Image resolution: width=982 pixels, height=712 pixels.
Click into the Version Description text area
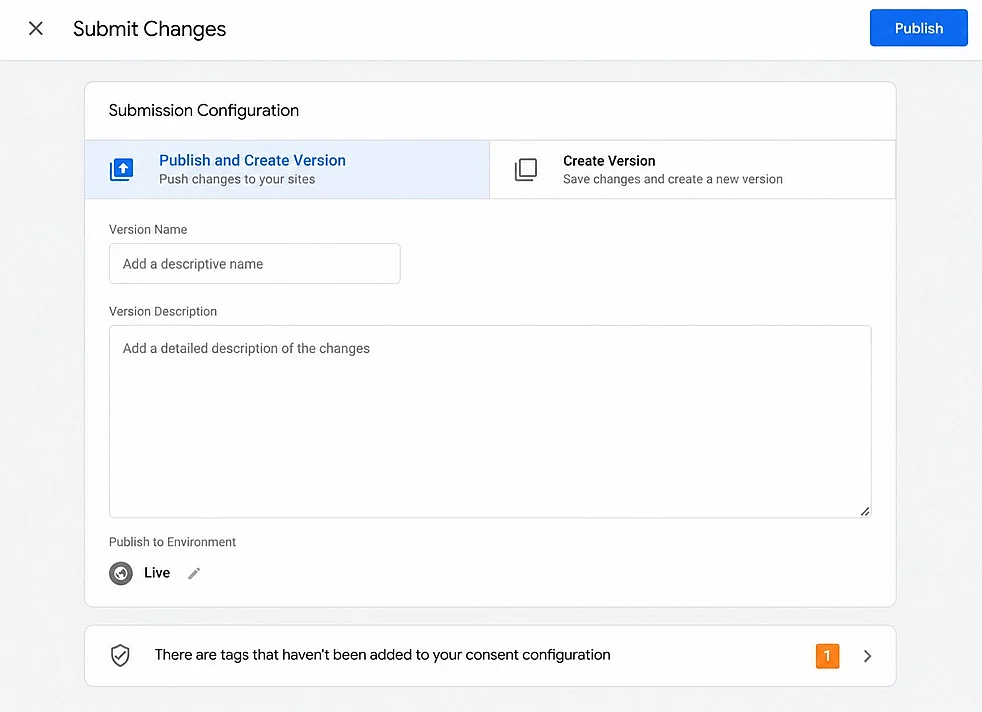(490, 421)
